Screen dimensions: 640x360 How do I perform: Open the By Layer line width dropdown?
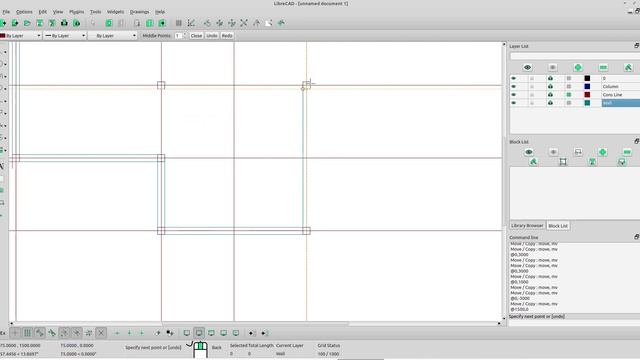click(65, 36)
